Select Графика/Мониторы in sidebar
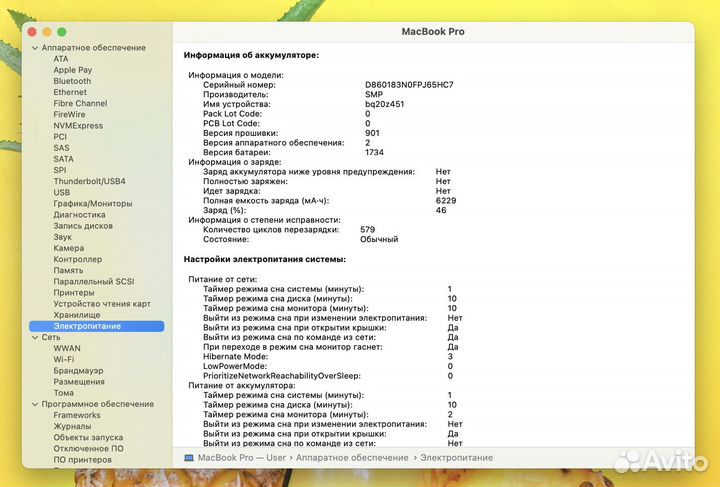Screen dimensions: 720x487 93,203
